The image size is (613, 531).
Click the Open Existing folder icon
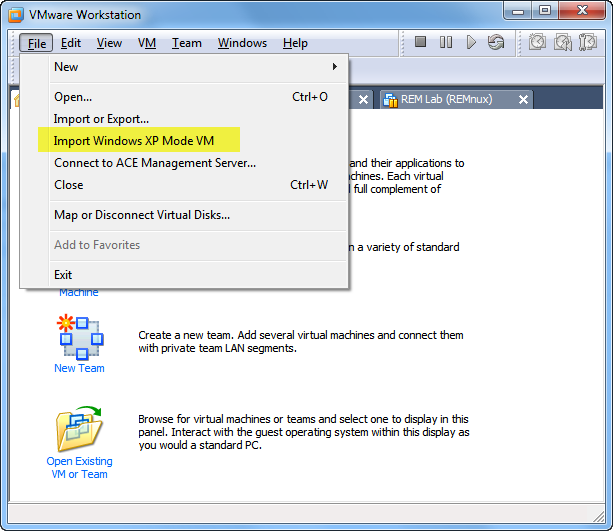(x=79, y=429)
